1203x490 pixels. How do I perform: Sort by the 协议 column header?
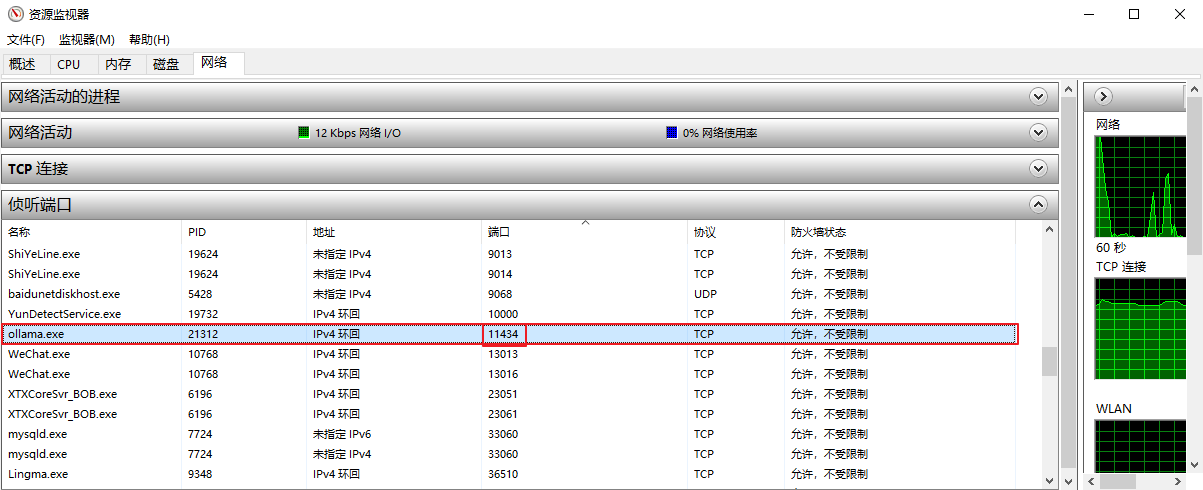[x=736, y=232]
